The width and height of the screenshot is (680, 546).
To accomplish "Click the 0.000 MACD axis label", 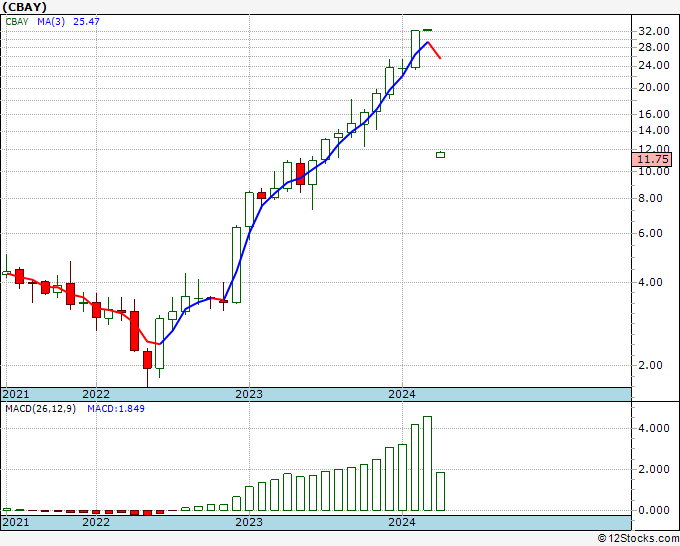I will point(654,510).
